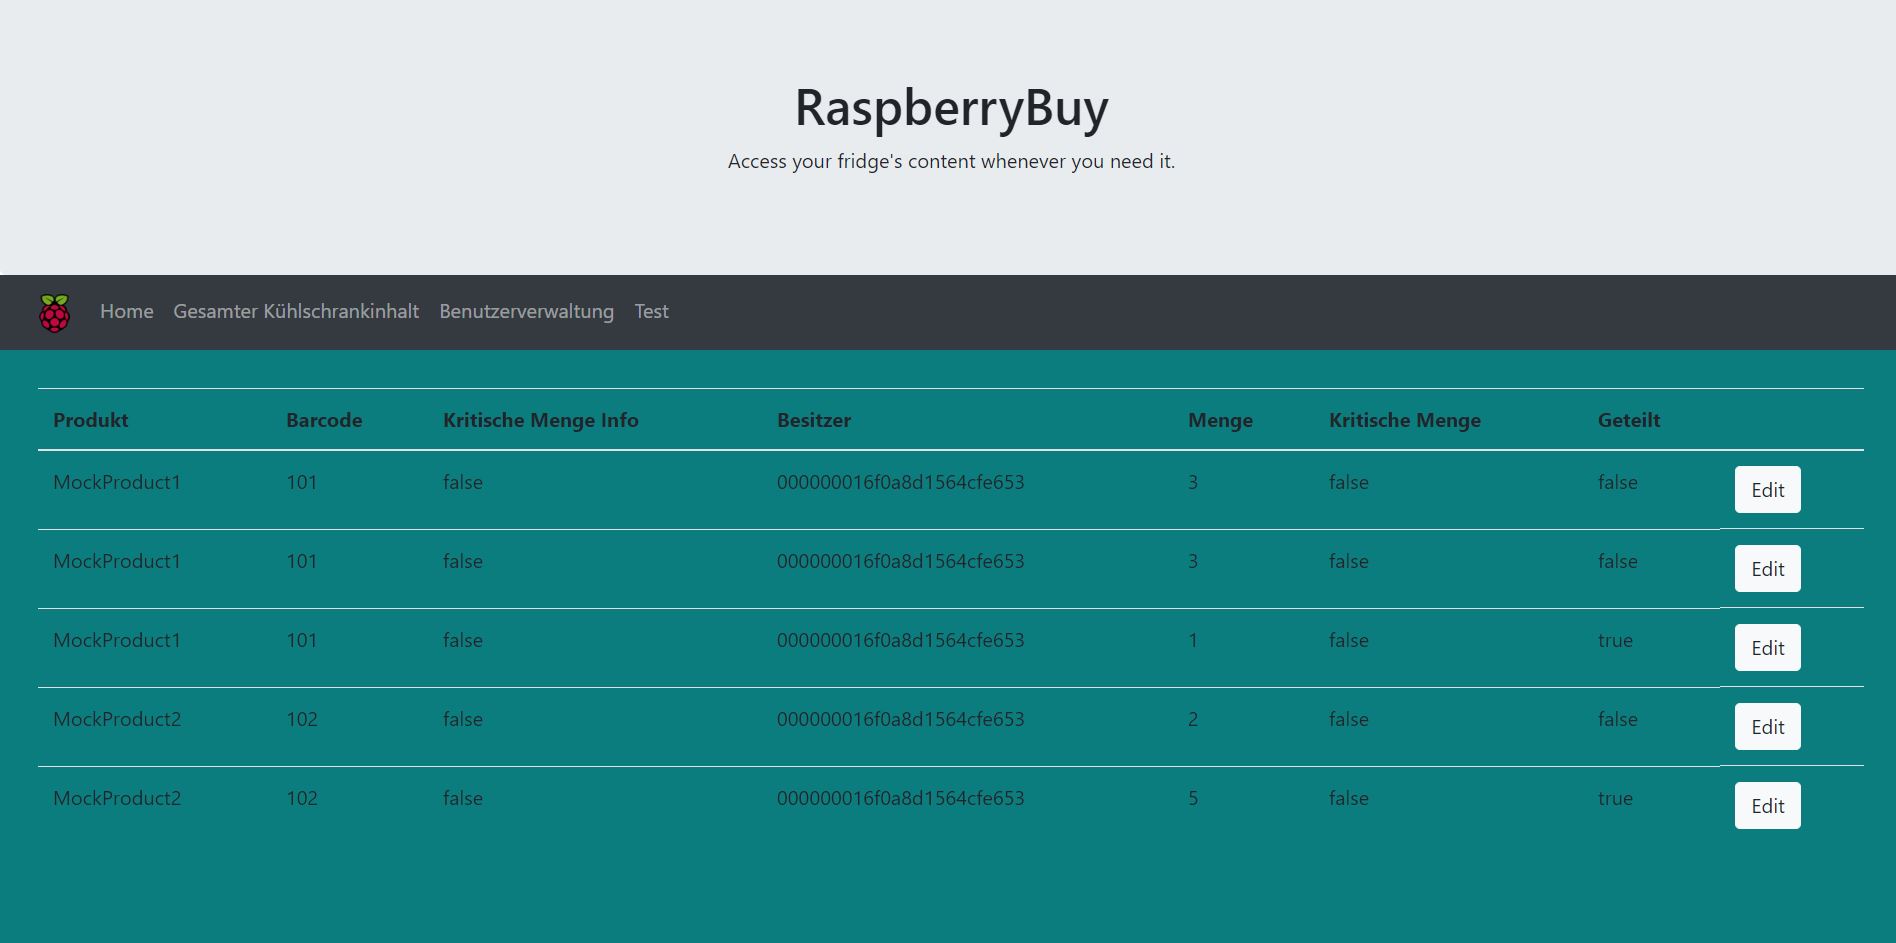Click barcode 102 in the Menge 5 row
Screen dimensions: 1896x943
302,798
